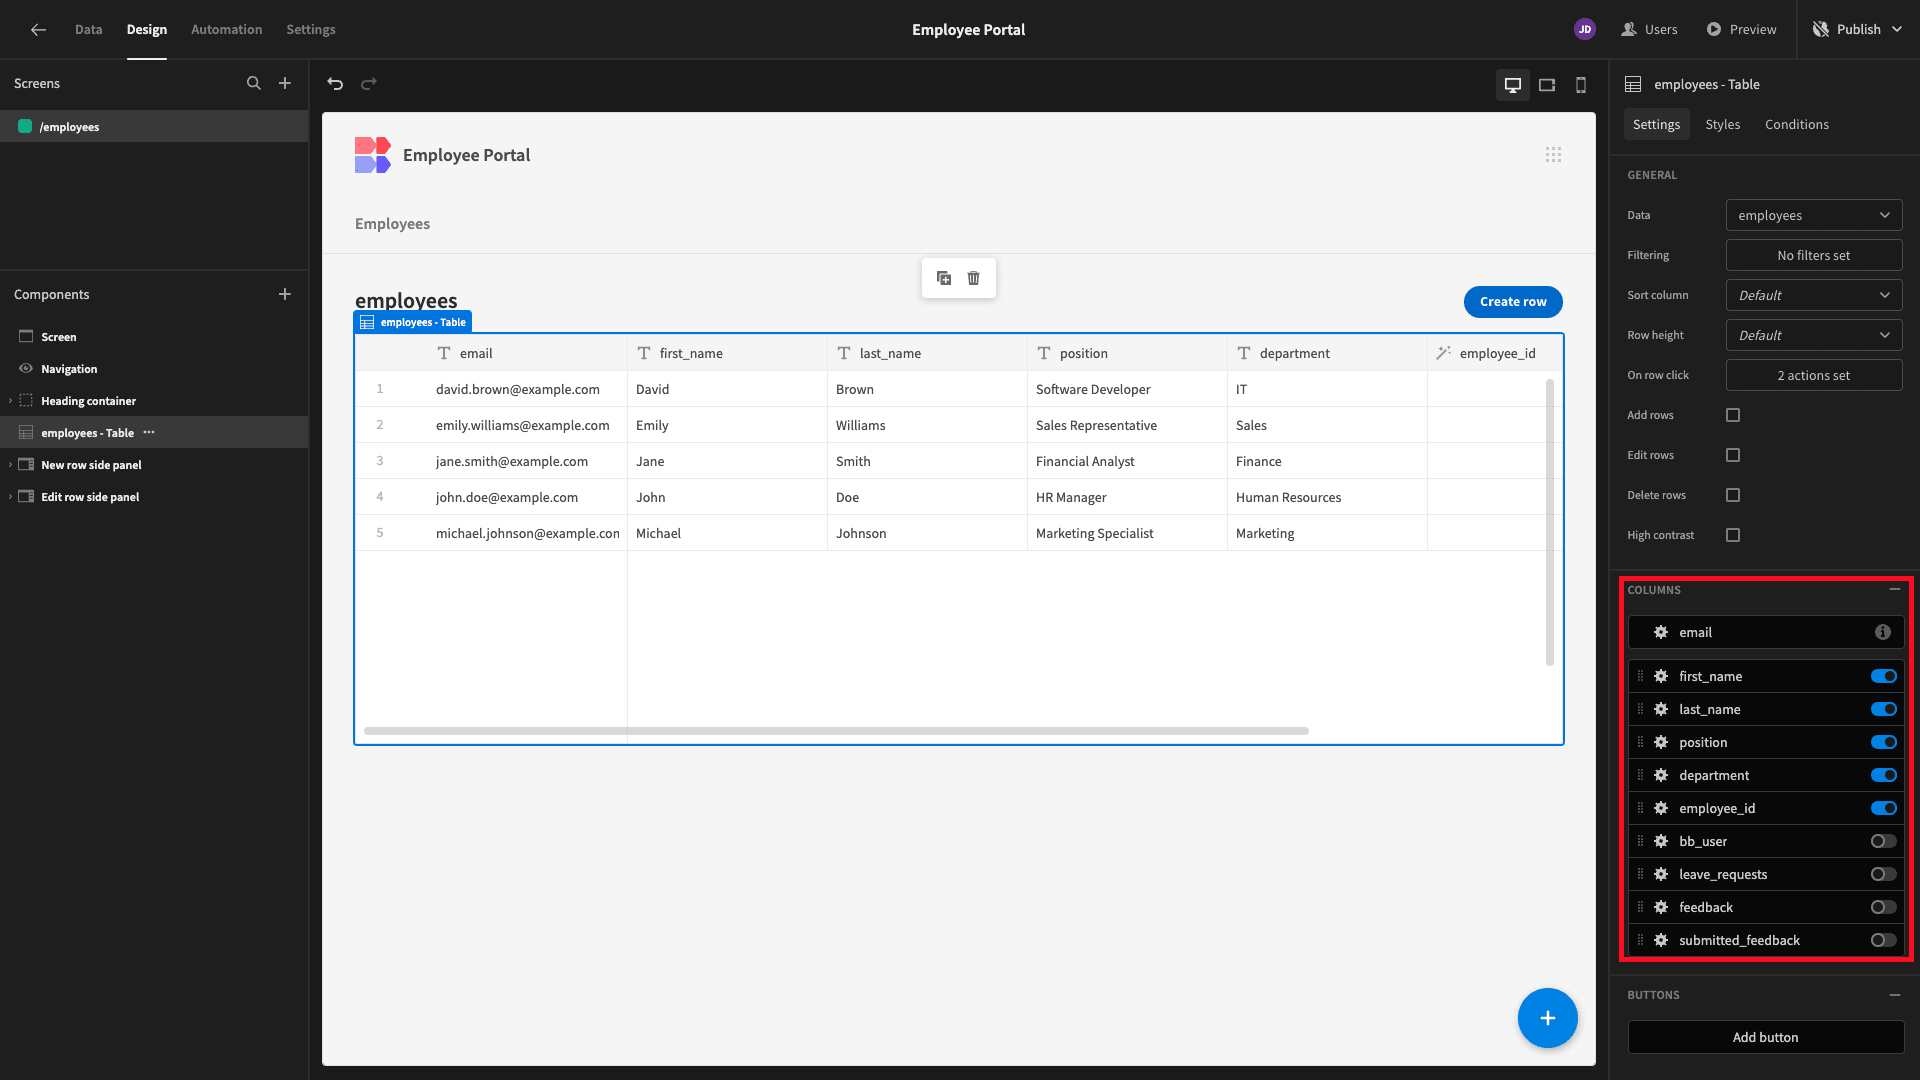Search screens with the magnifier icon
The image size is (1920, 1080).
coord(254,84)
